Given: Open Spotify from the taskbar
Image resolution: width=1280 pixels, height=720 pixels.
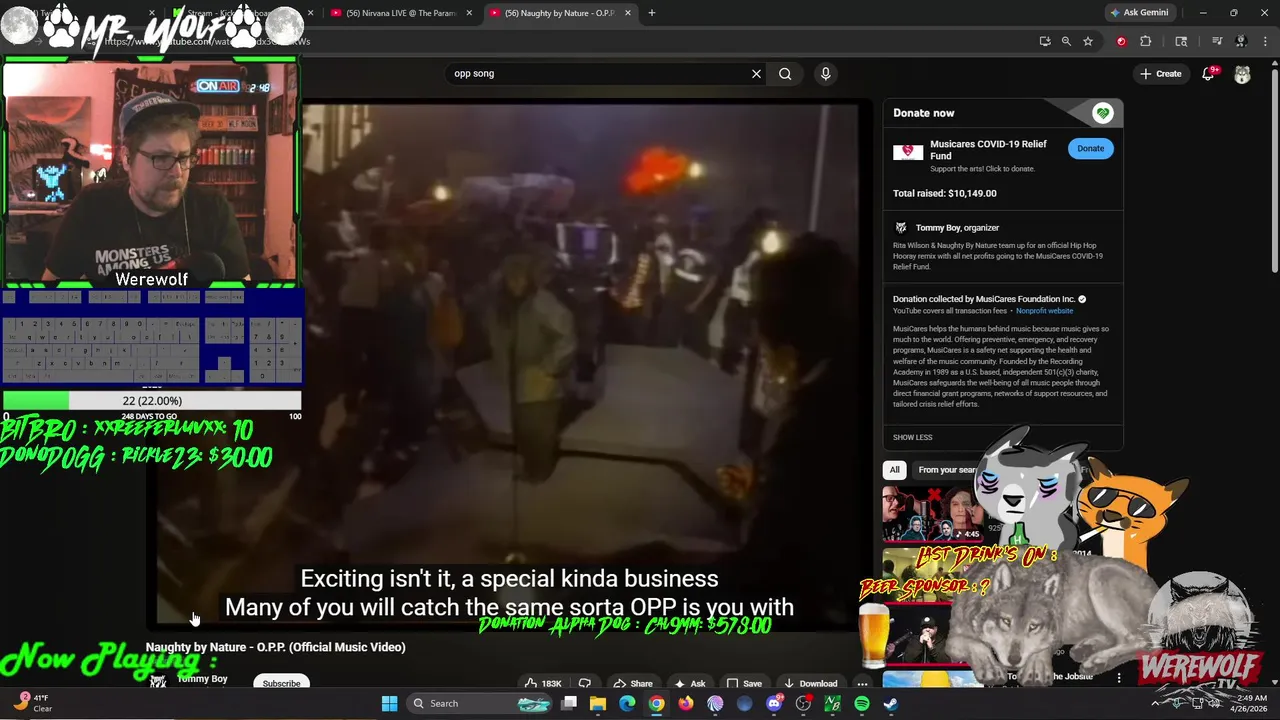Looking at the screenshot, I should coord(862,704).
